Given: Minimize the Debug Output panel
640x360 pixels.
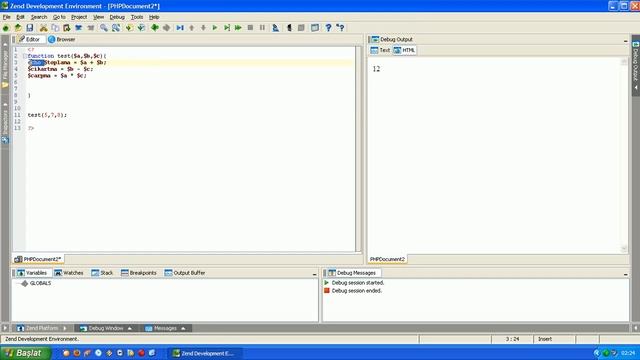Looking at the screenshot, I should coord(625,40).
